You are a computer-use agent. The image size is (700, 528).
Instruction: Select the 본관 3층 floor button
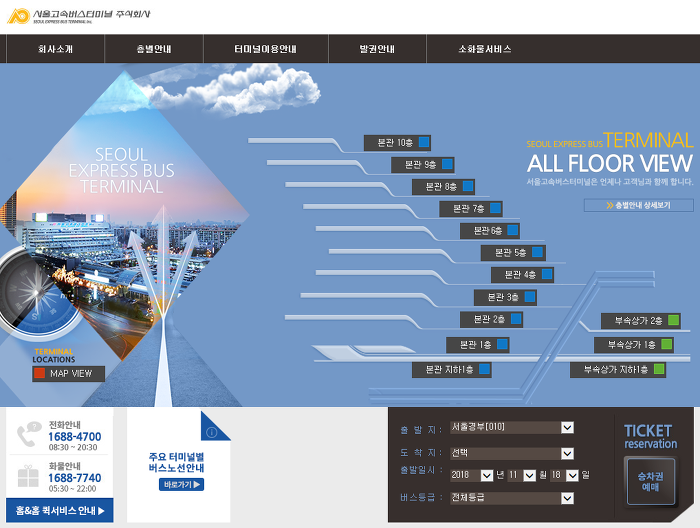[x=505, y=297]
